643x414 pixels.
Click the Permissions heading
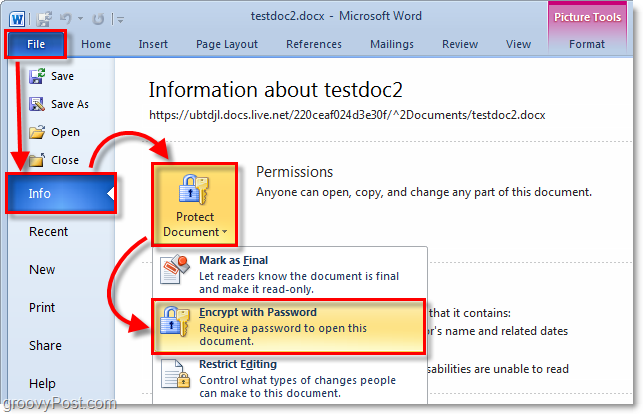coord(294,172)
